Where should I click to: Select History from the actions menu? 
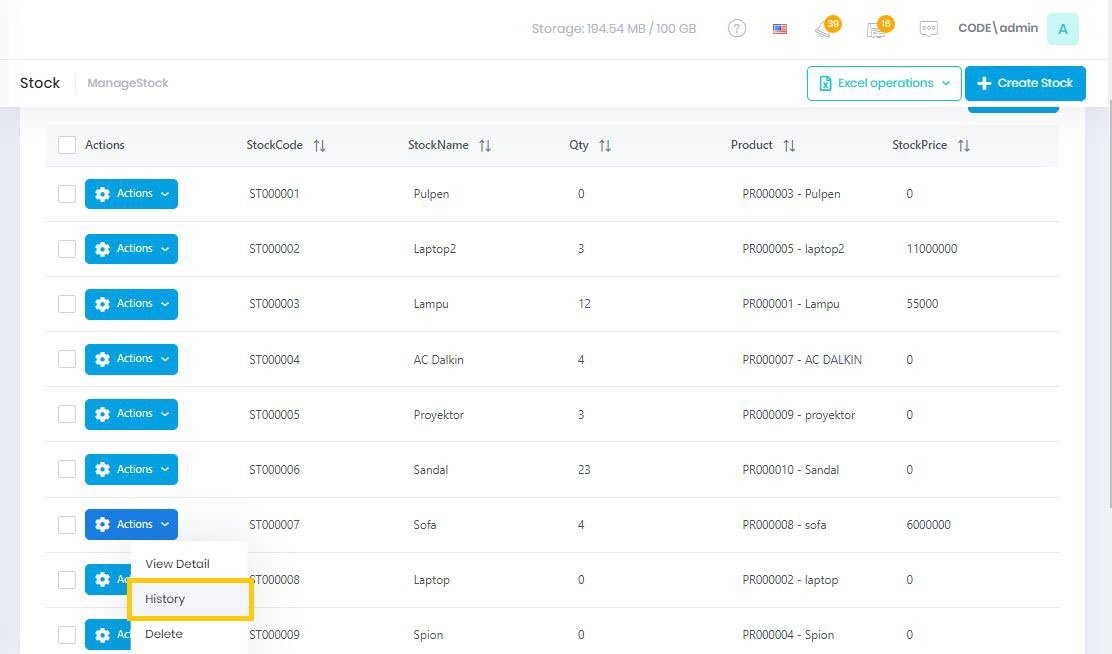[166, 599]
